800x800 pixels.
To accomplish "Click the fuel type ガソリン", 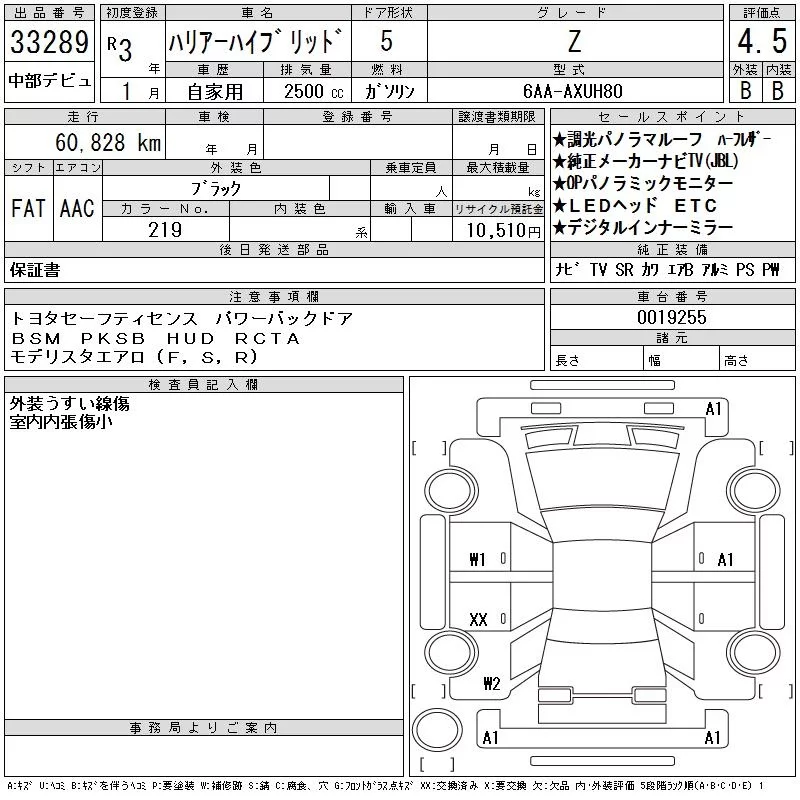I will 390,91.
